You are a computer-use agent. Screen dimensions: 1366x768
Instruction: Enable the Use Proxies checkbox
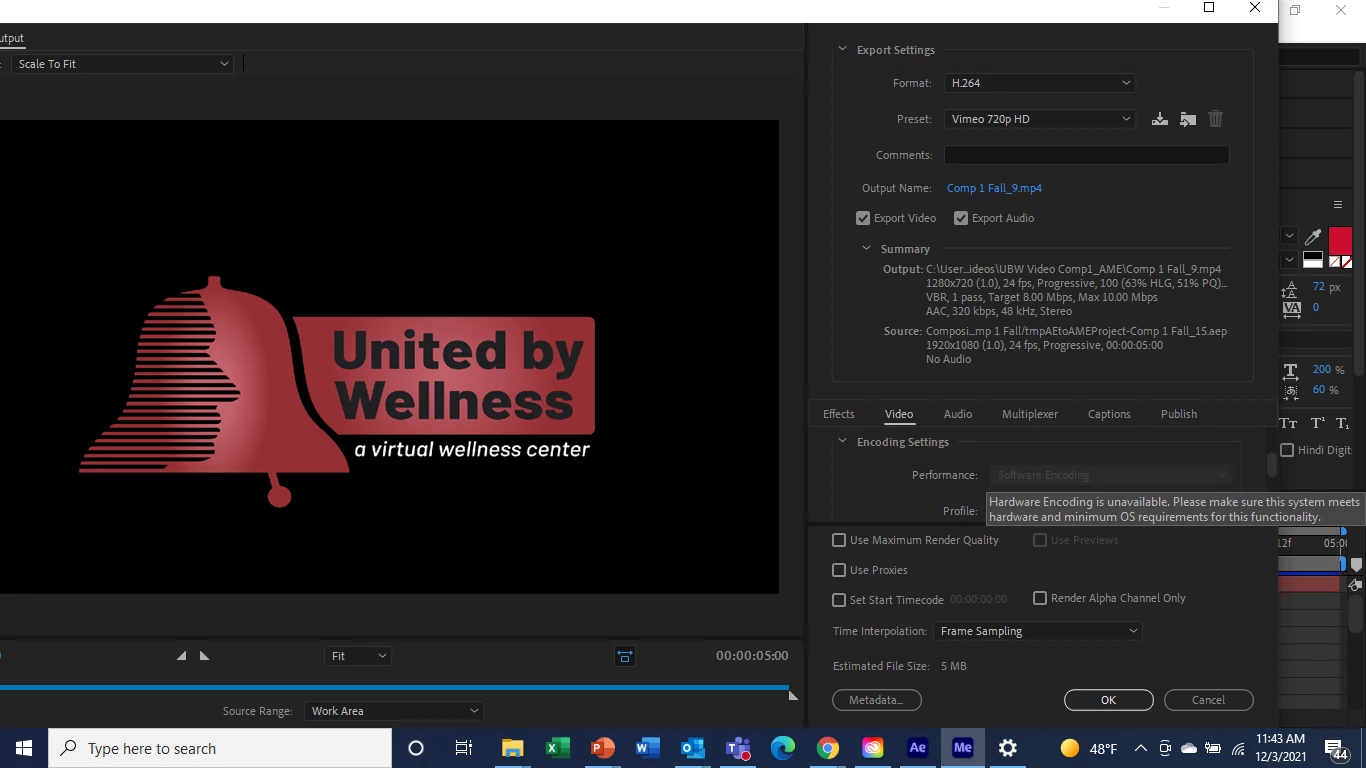pyautogui.click(x=839, y=570)
